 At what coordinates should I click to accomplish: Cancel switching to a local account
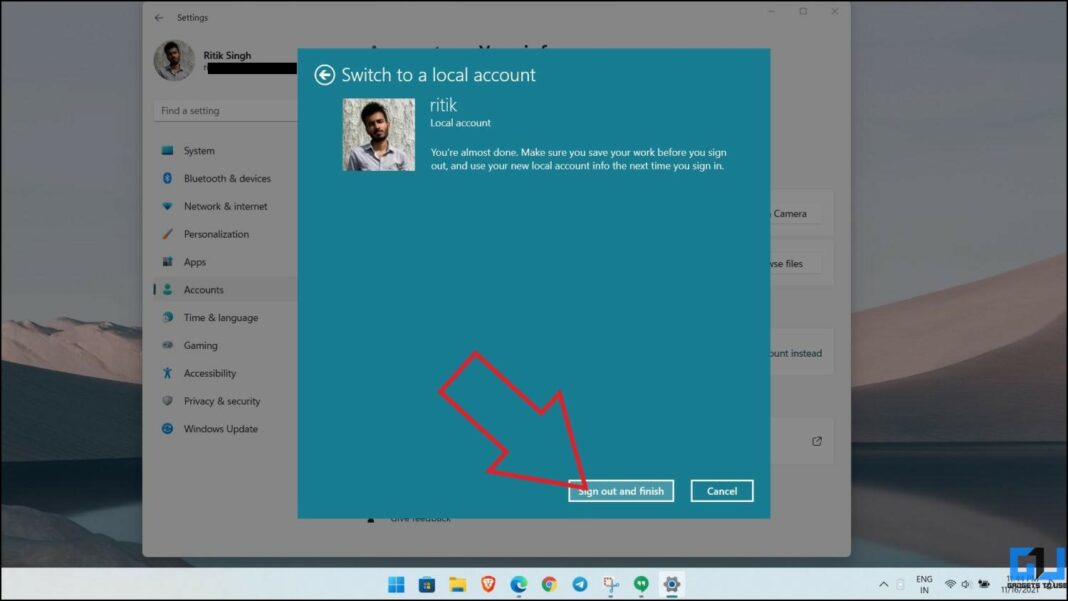[722, 490]
